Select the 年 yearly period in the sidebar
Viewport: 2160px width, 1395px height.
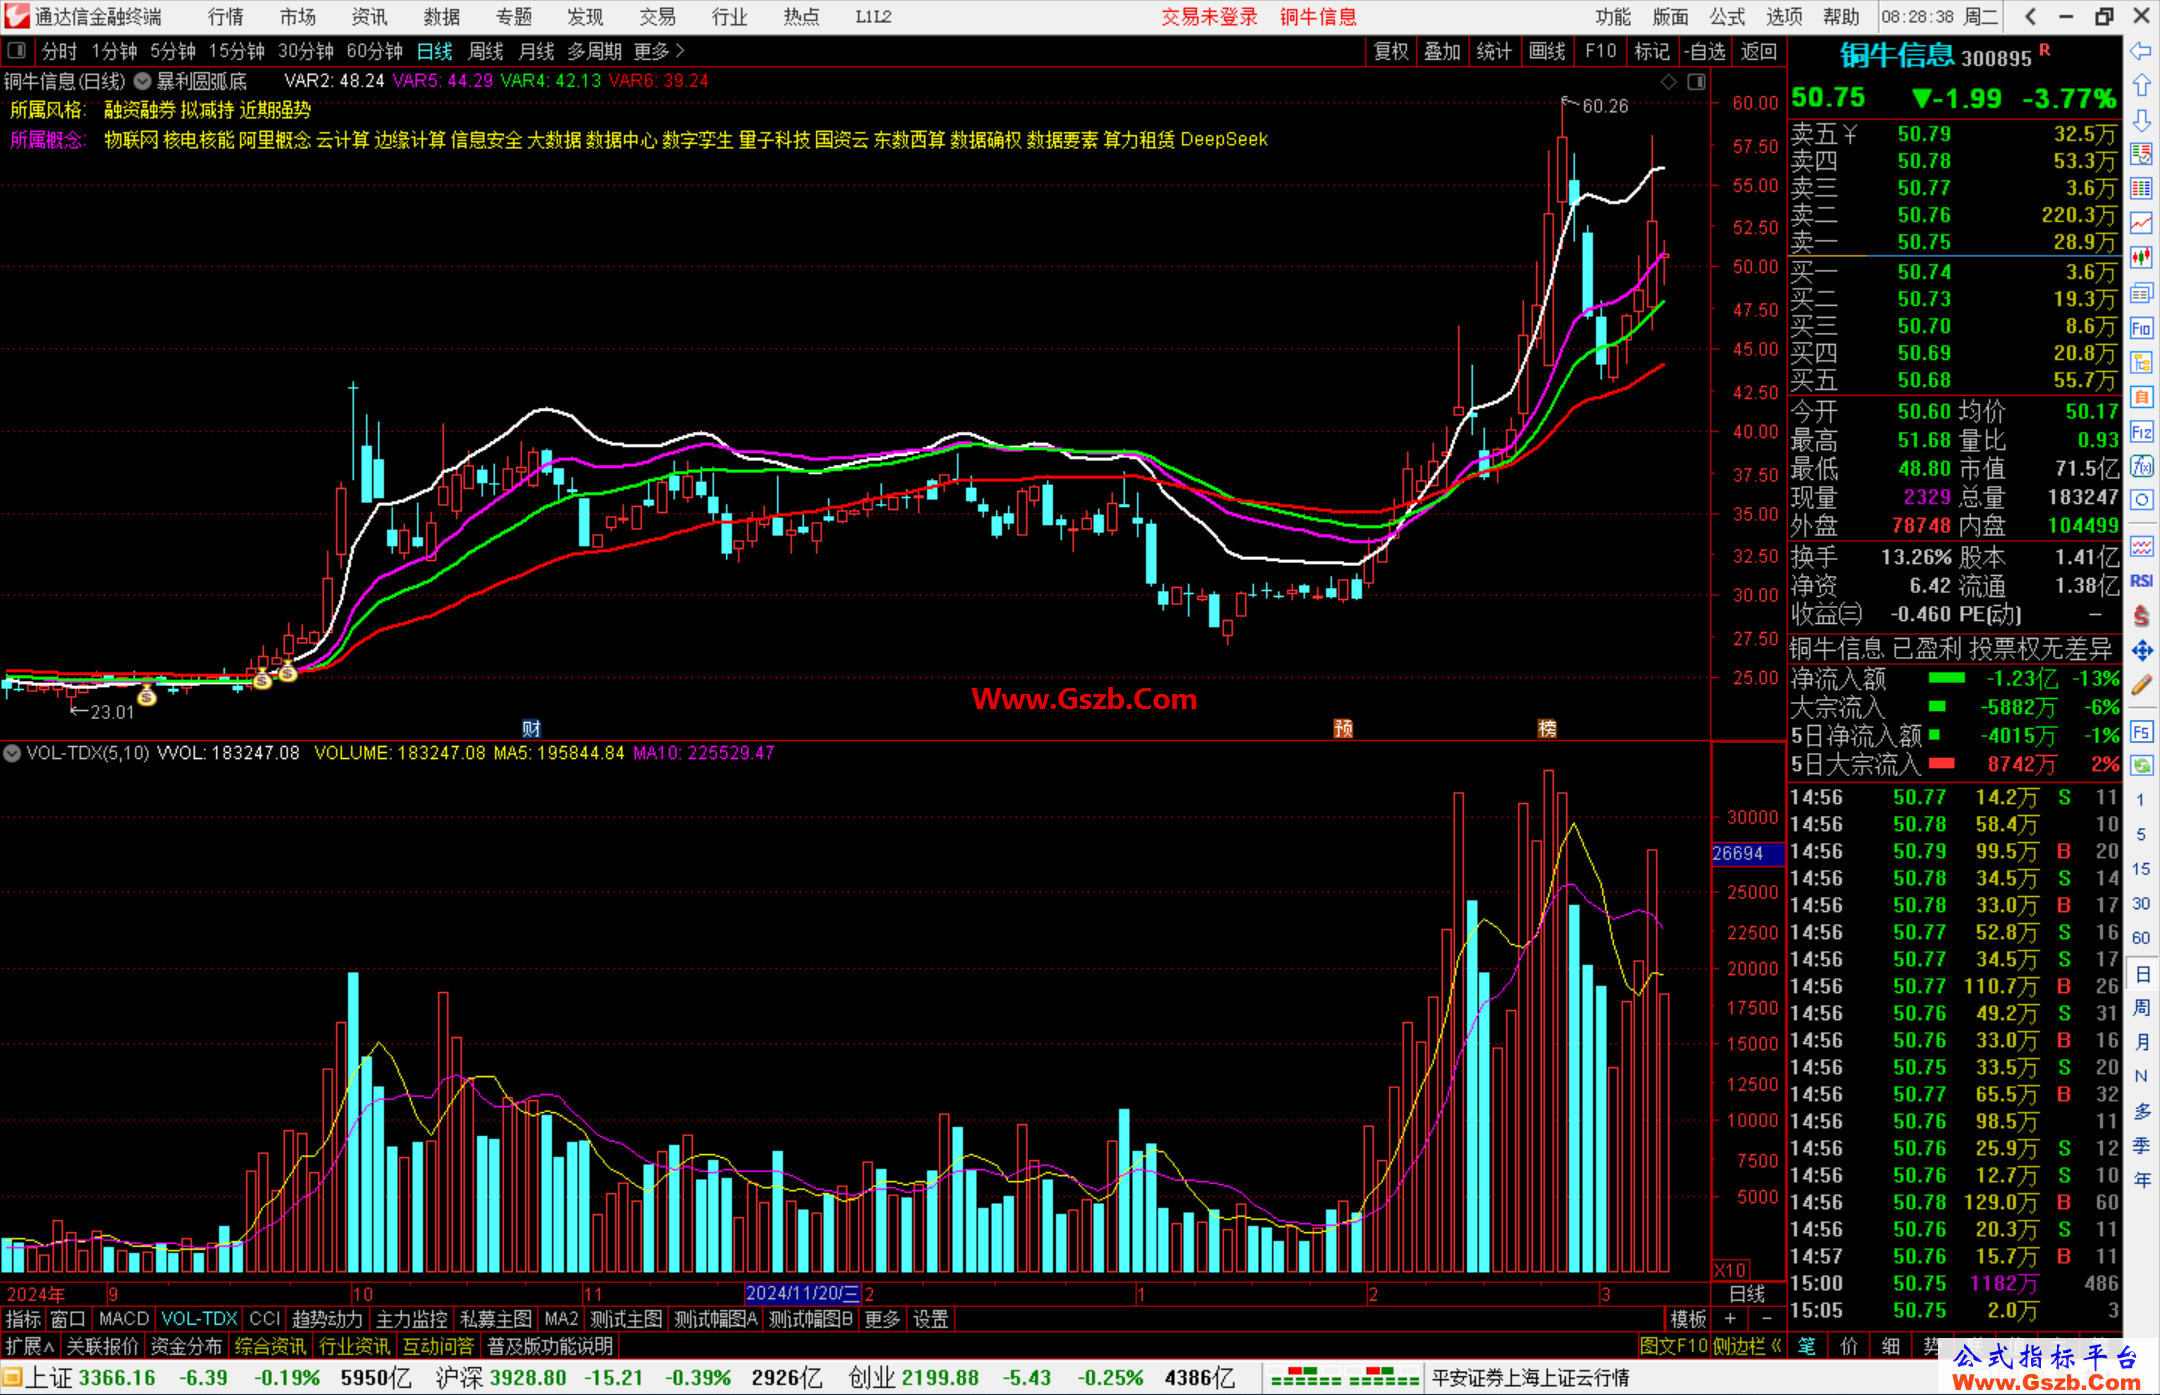coord(2141,1180)
